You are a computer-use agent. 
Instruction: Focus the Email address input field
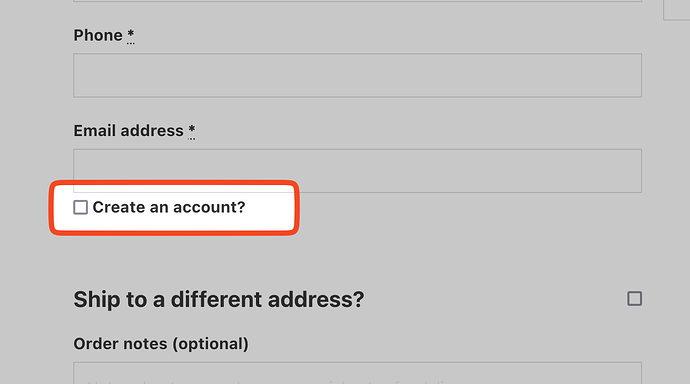click(x=357, y=171)
